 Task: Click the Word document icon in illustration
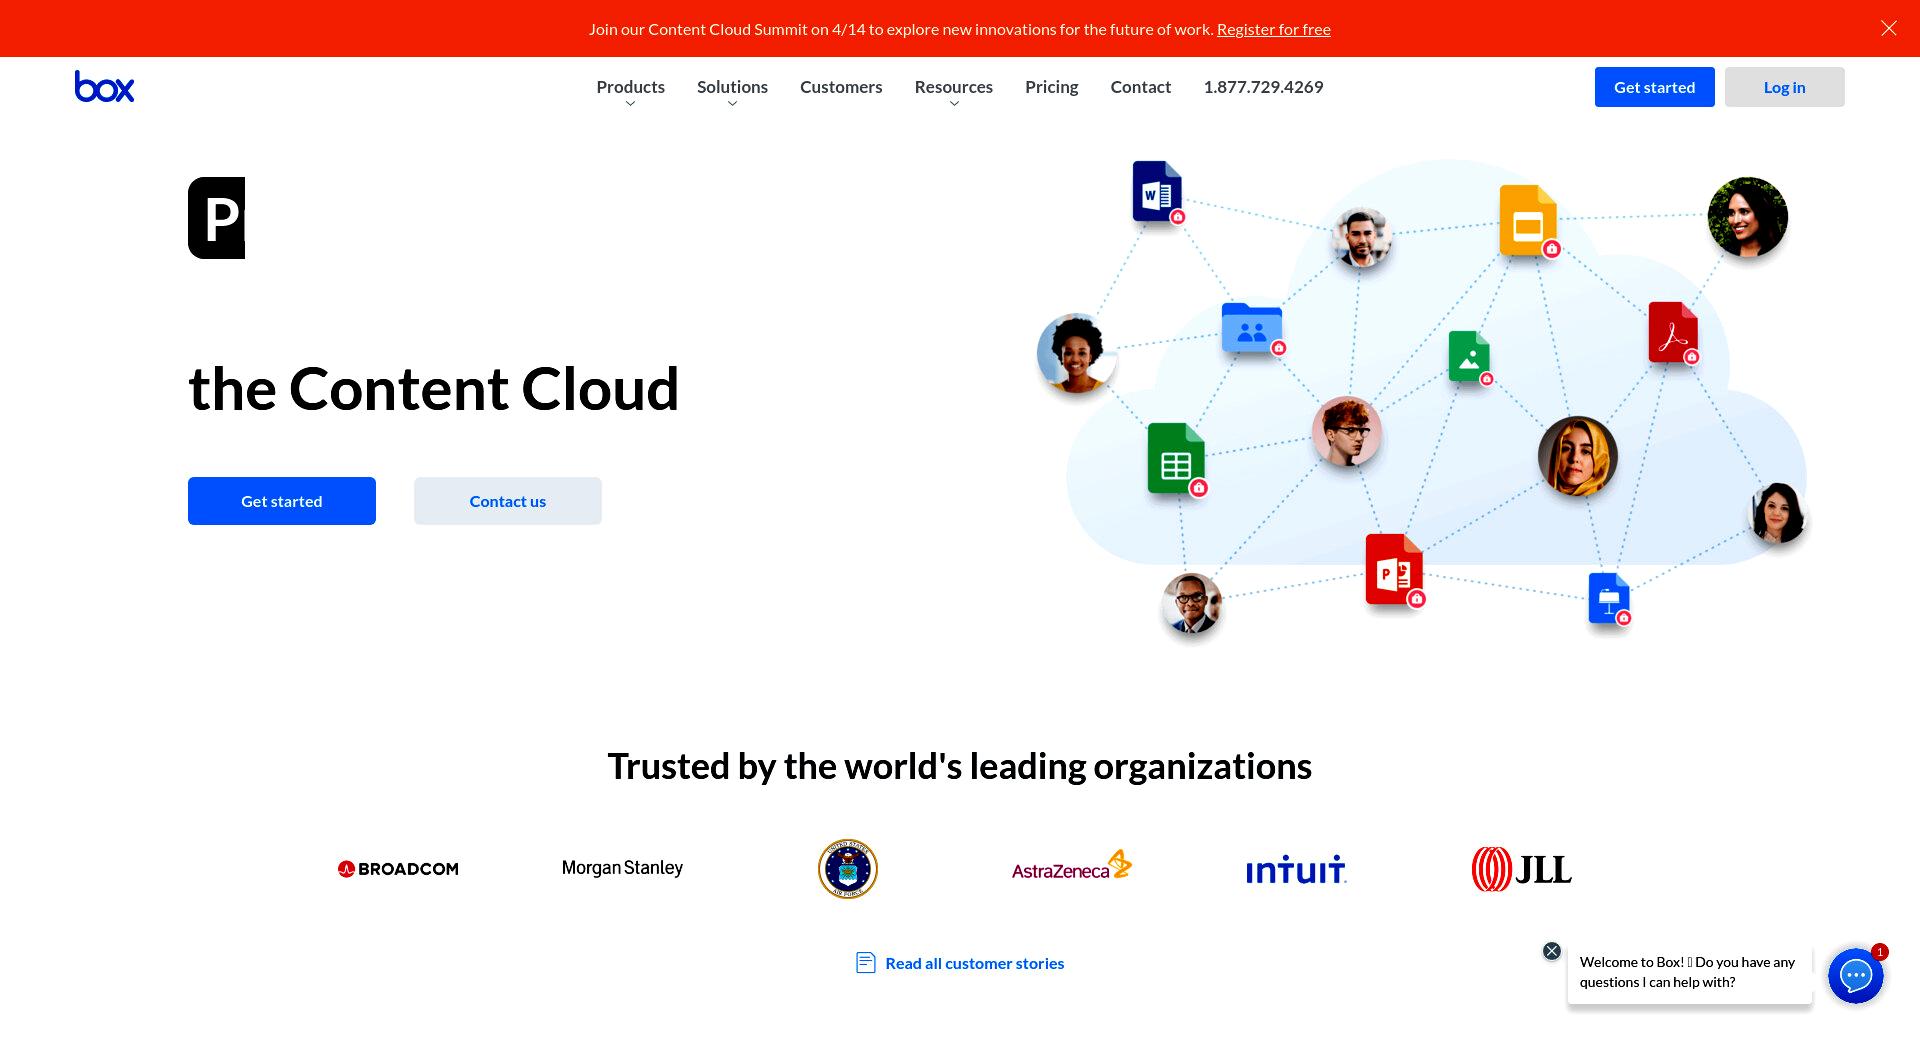point(1157,191)
